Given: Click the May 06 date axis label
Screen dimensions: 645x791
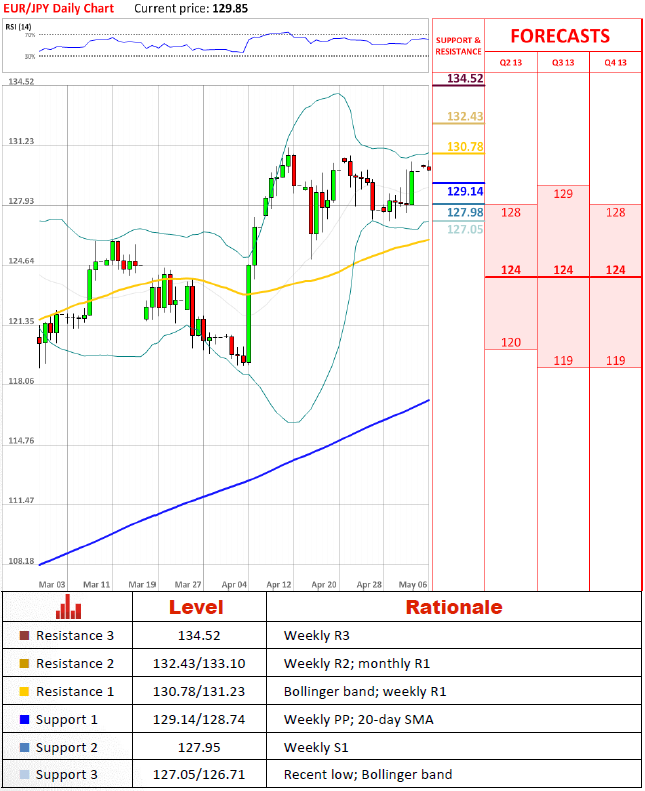Looking at the screenshot, I should (413, 585).
